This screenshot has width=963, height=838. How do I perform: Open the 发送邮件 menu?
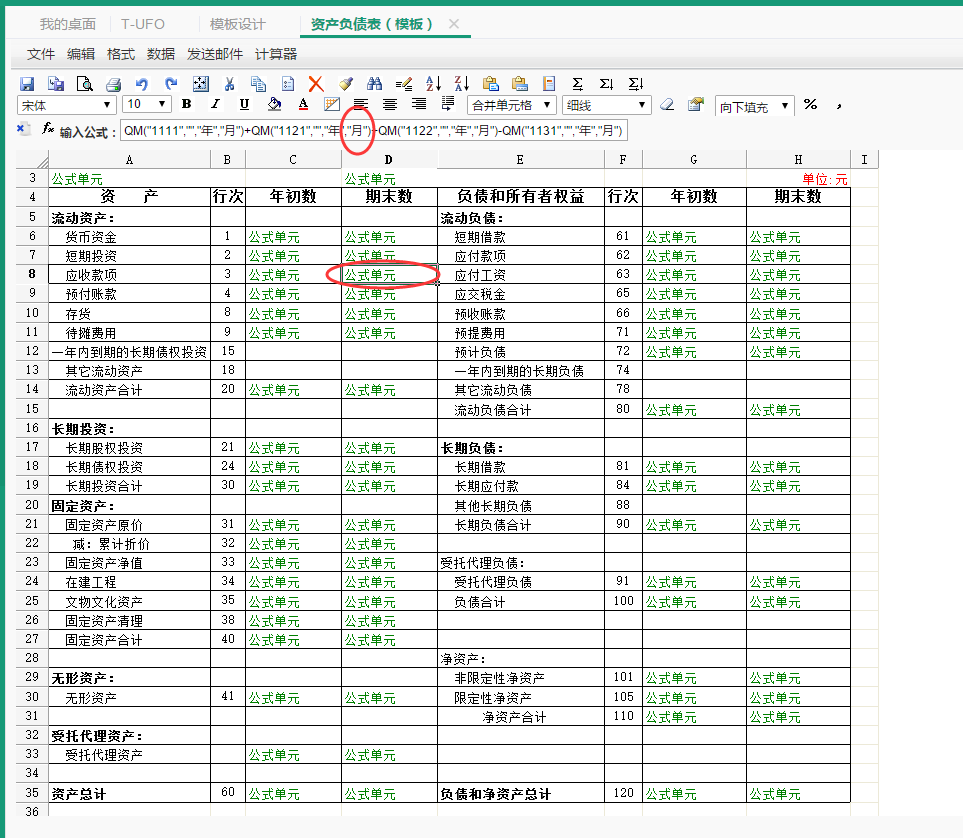[x=214, y=54]
